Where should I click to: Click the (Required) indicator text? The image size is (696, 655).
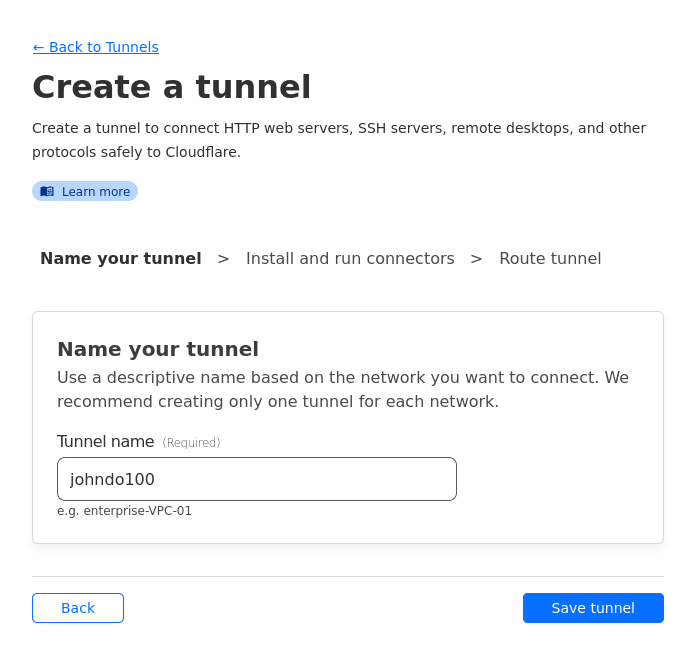191,443
